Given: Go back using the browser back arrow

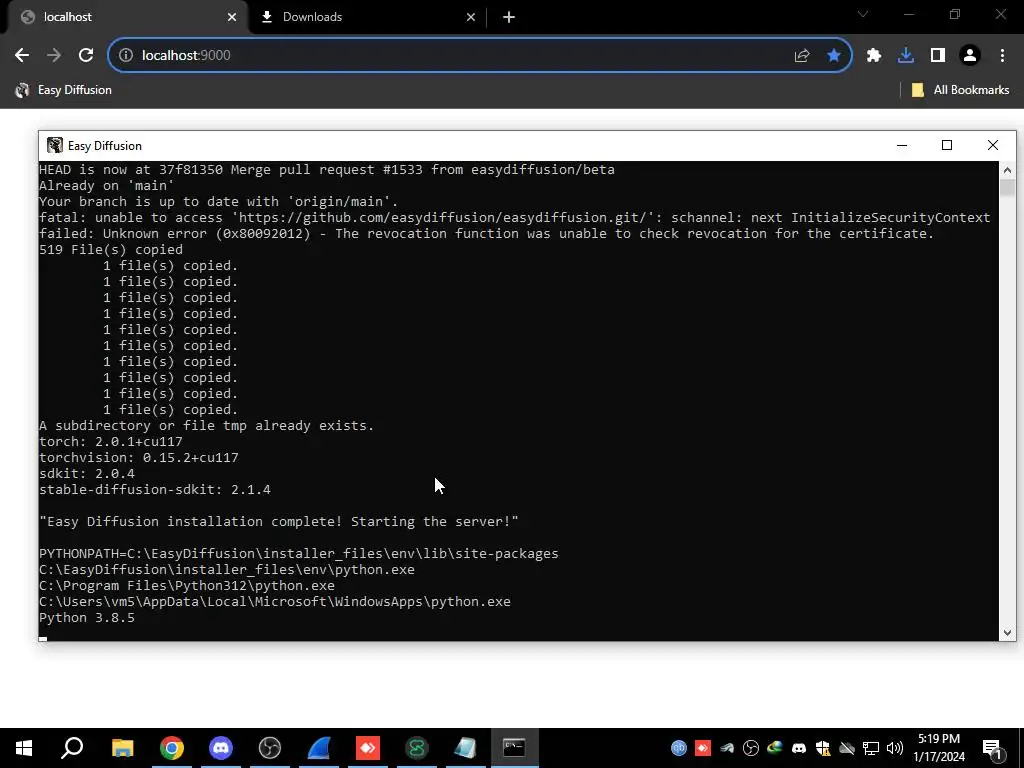Looking at the screenshot, I should (x=22, y=56).
